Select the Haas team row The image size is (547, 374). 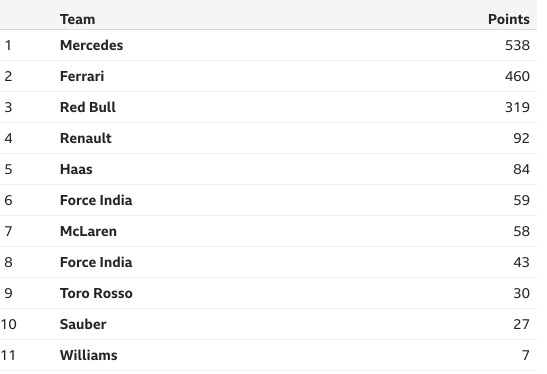268,169
